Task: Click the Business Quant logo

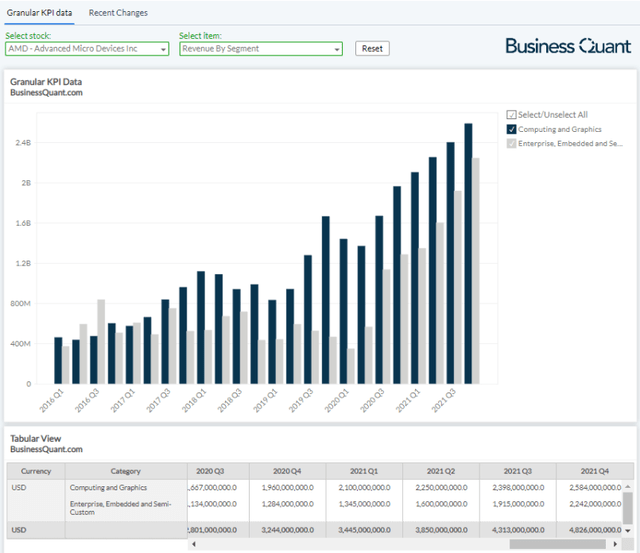Action: pyautogui.click(x=567, y=46)
